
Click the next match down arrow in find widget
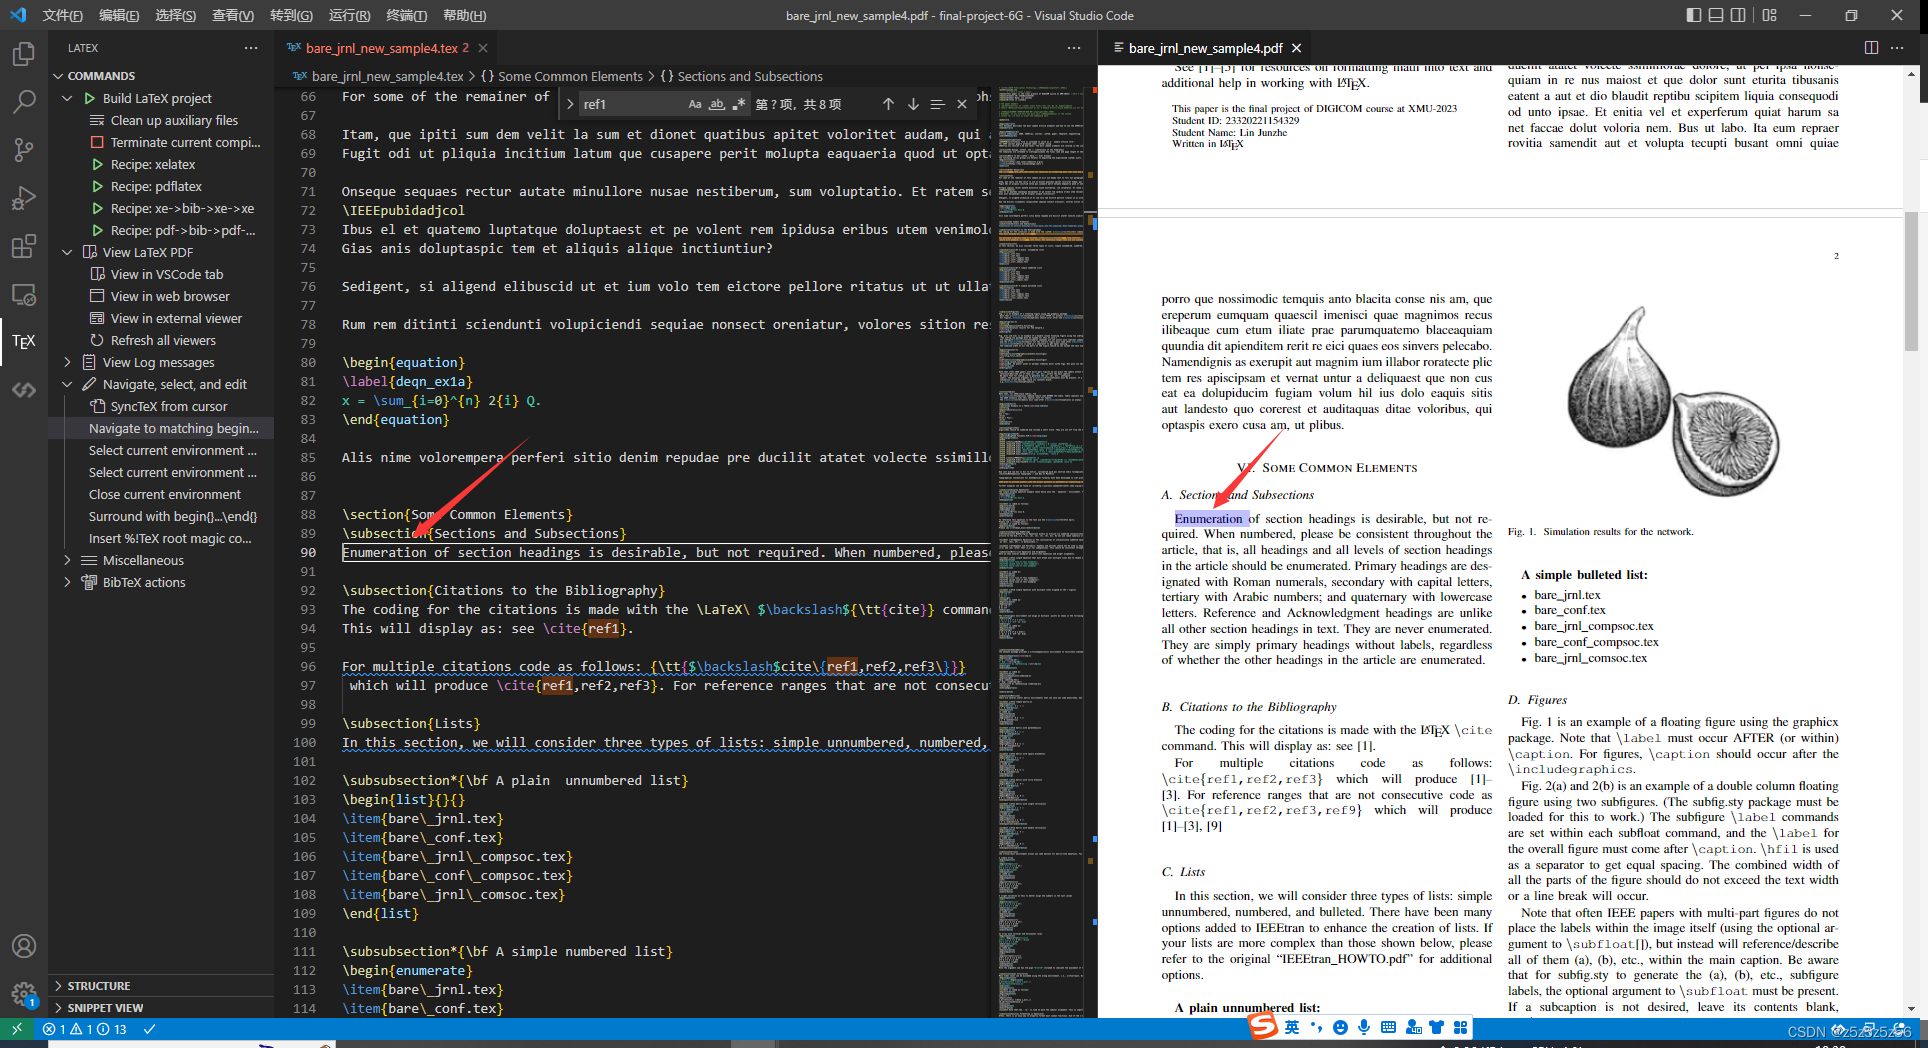[x=912, y=103]
